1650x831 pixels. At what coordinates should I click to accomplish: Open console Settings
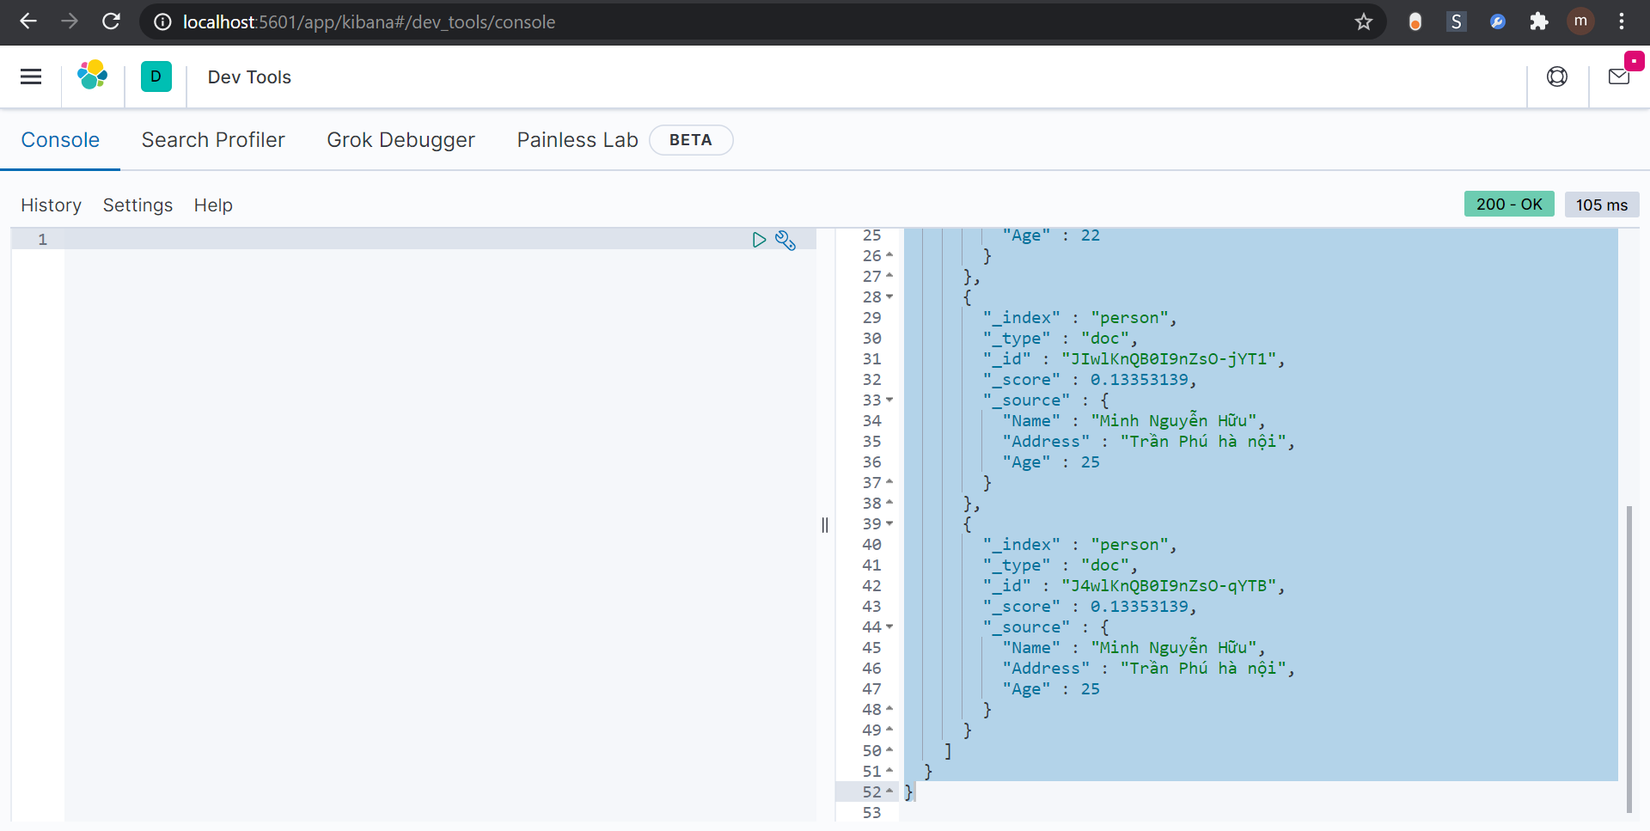pos(138,205)
